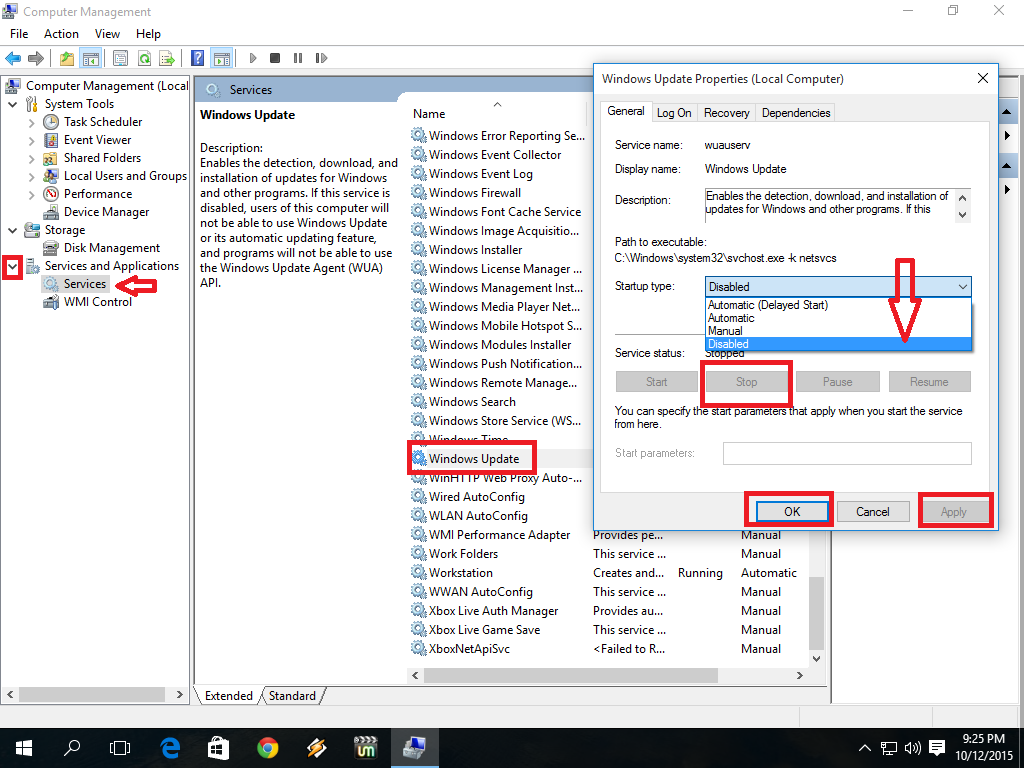The height and width of the screenshot is (768, 1024).
Task: Toggle the Action pane visibility
Action: tap(221, 58)
